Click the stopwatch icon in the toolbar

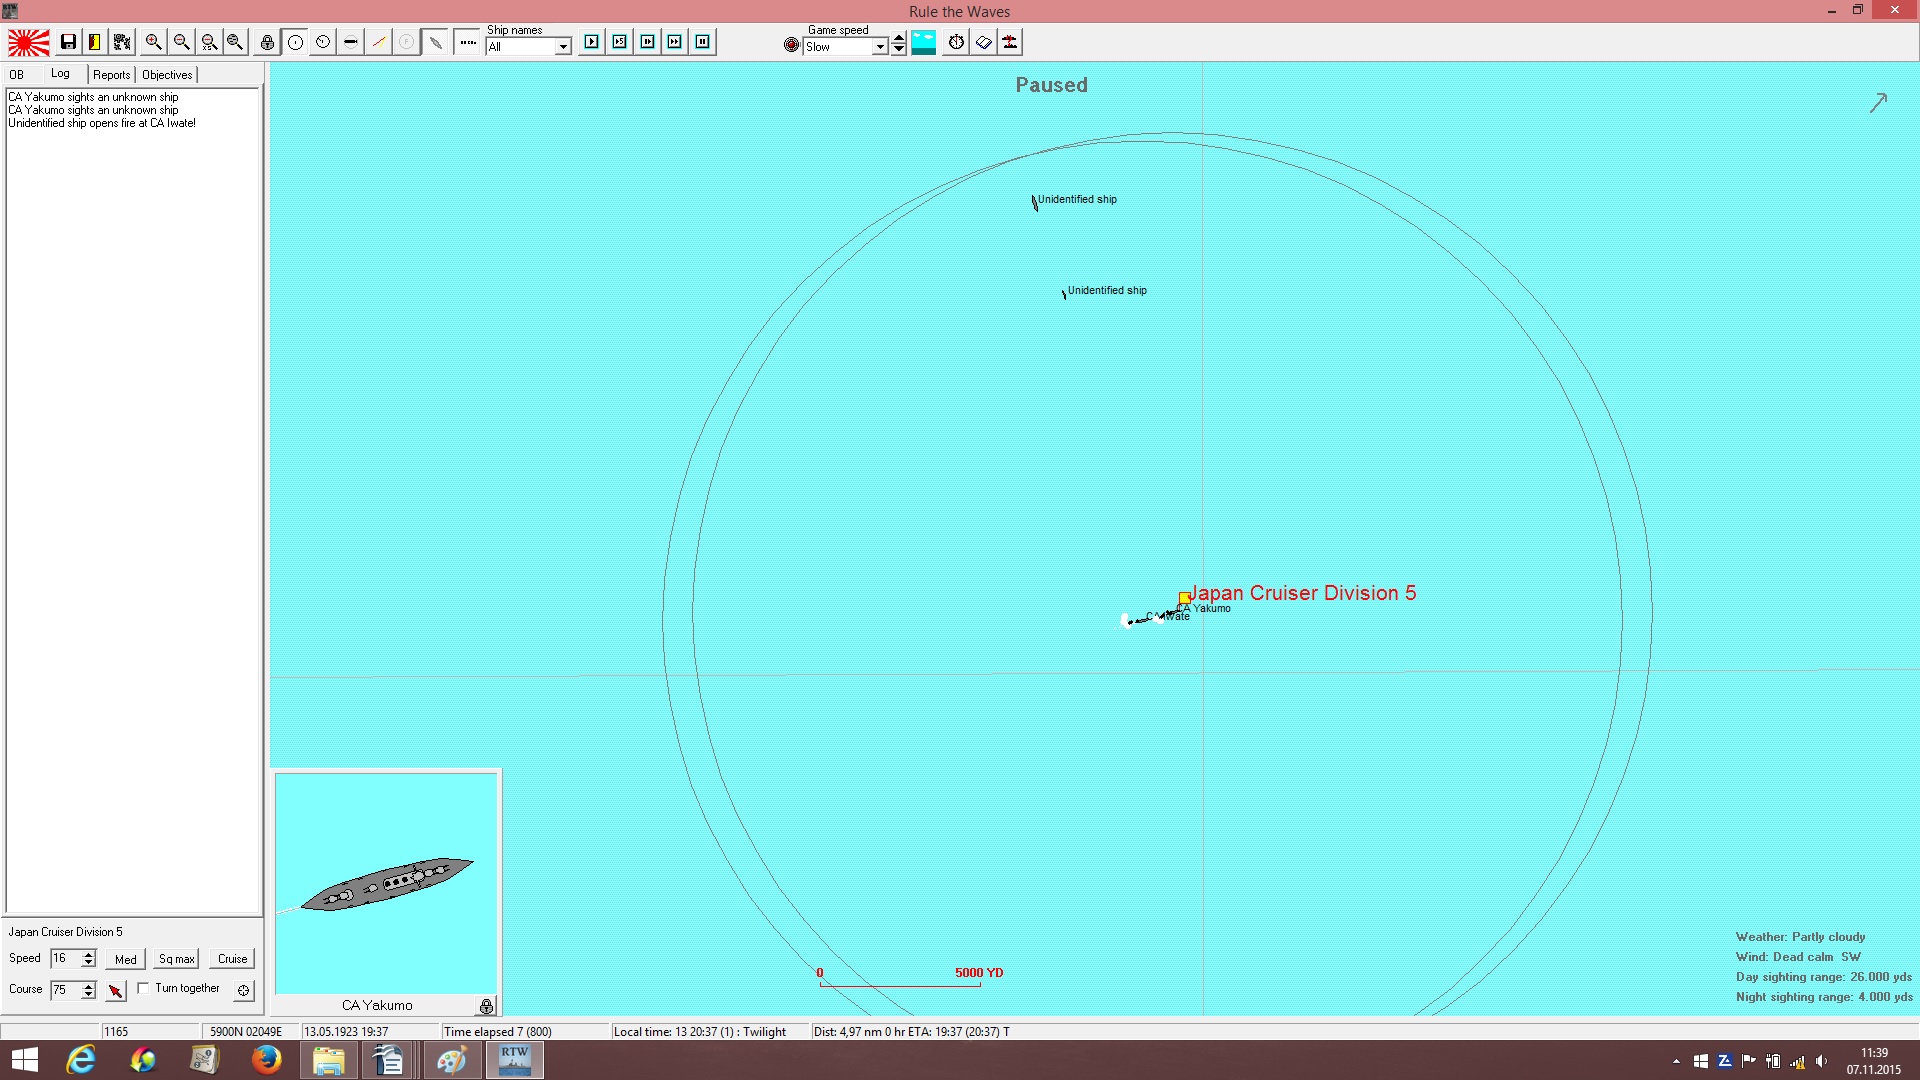pos(956,42)
